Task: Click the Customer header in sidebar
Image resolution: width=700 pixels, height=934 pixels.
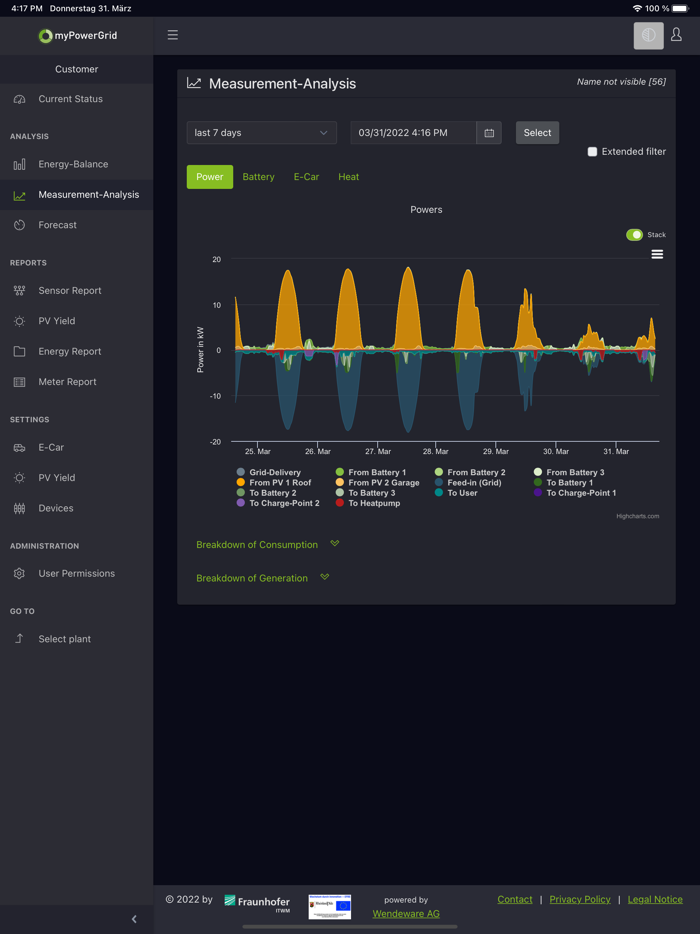Action: pyautogui.click(x=76, y=69)
